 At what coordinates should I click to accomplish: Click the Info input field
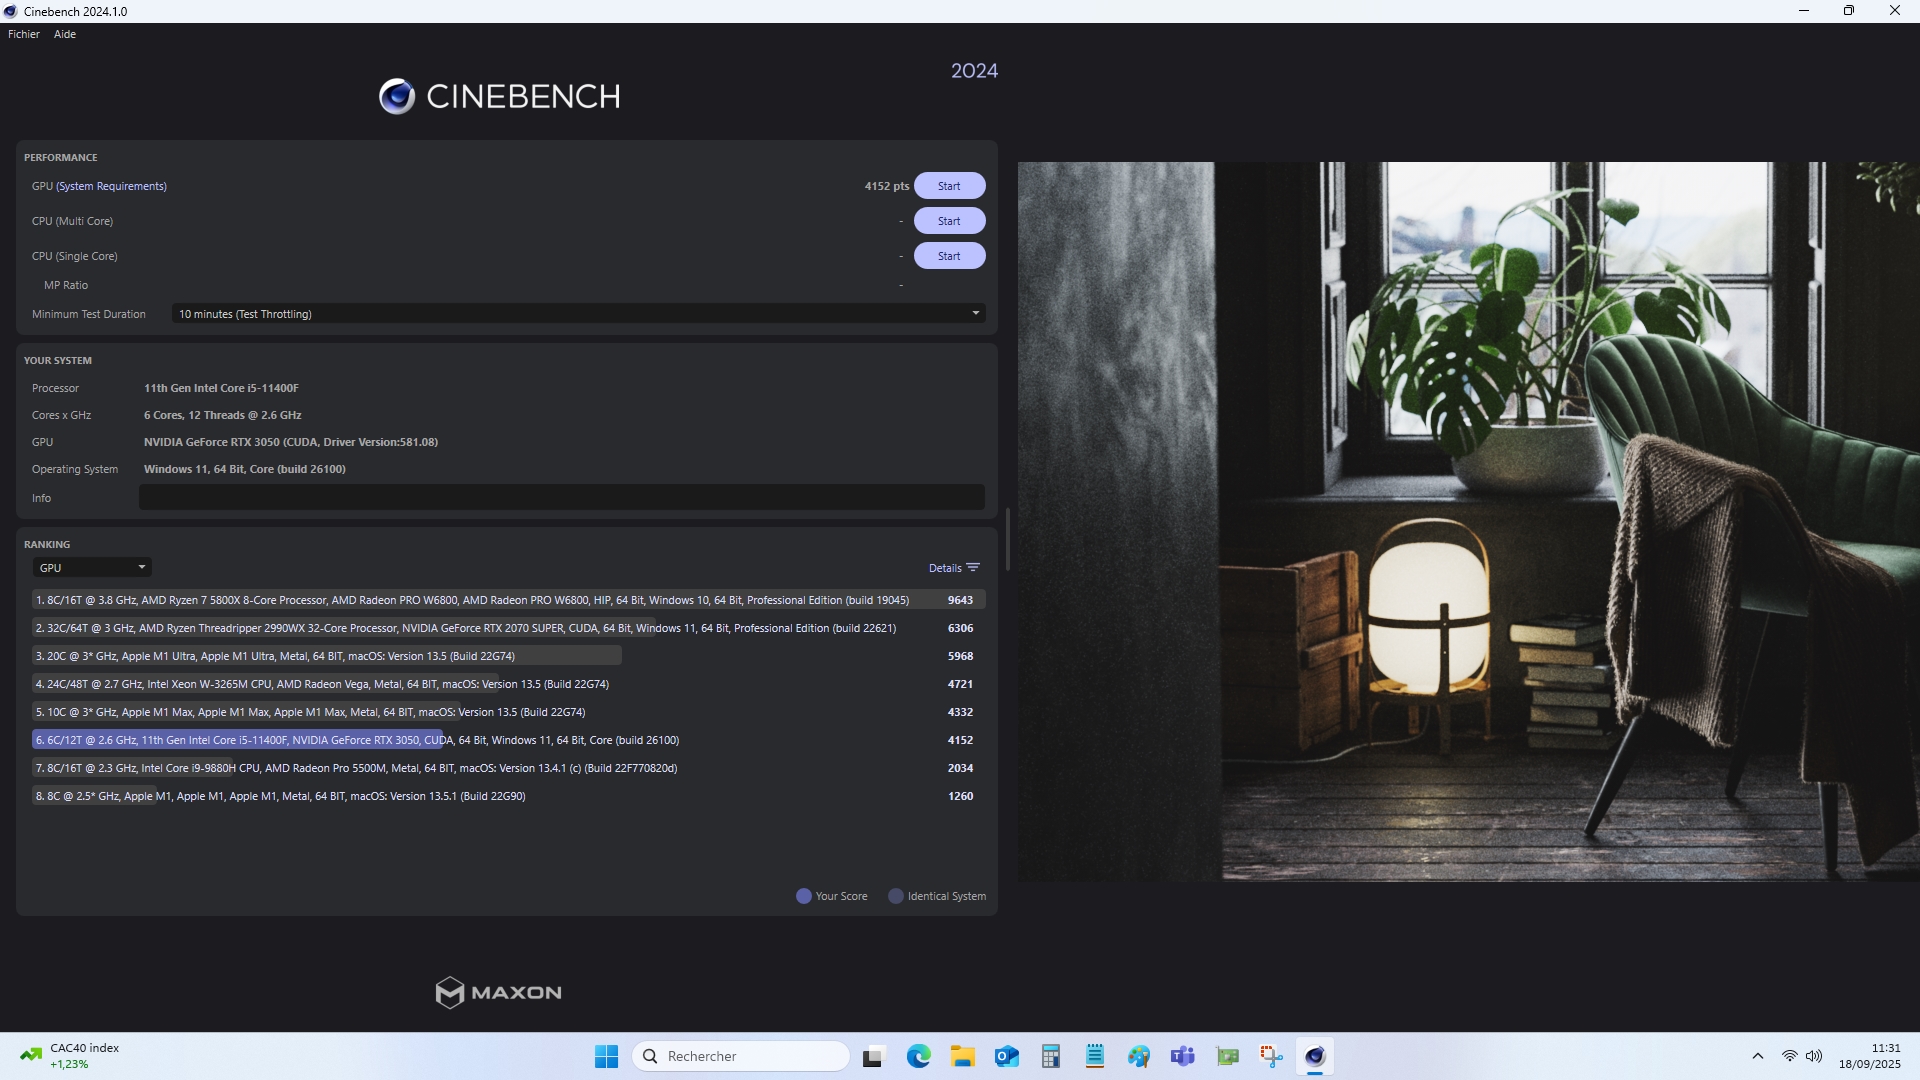[x=562, y=498]
